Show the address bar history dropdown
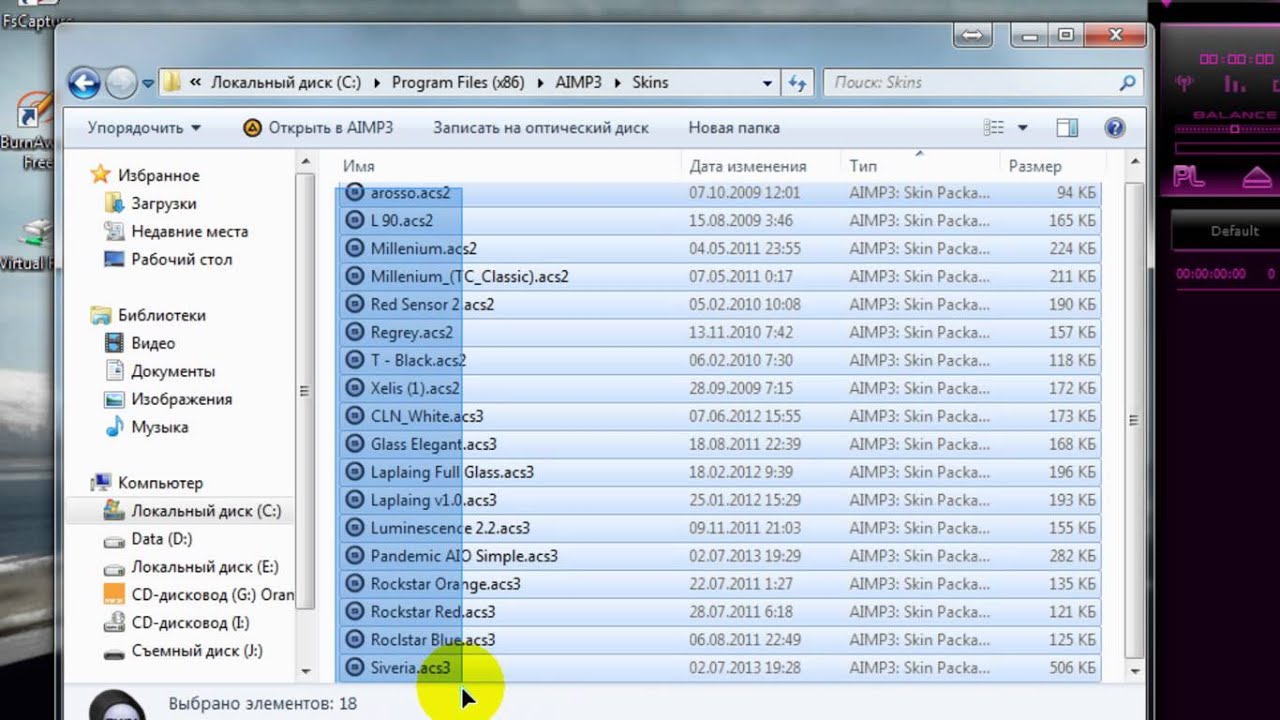 [768, 83]
